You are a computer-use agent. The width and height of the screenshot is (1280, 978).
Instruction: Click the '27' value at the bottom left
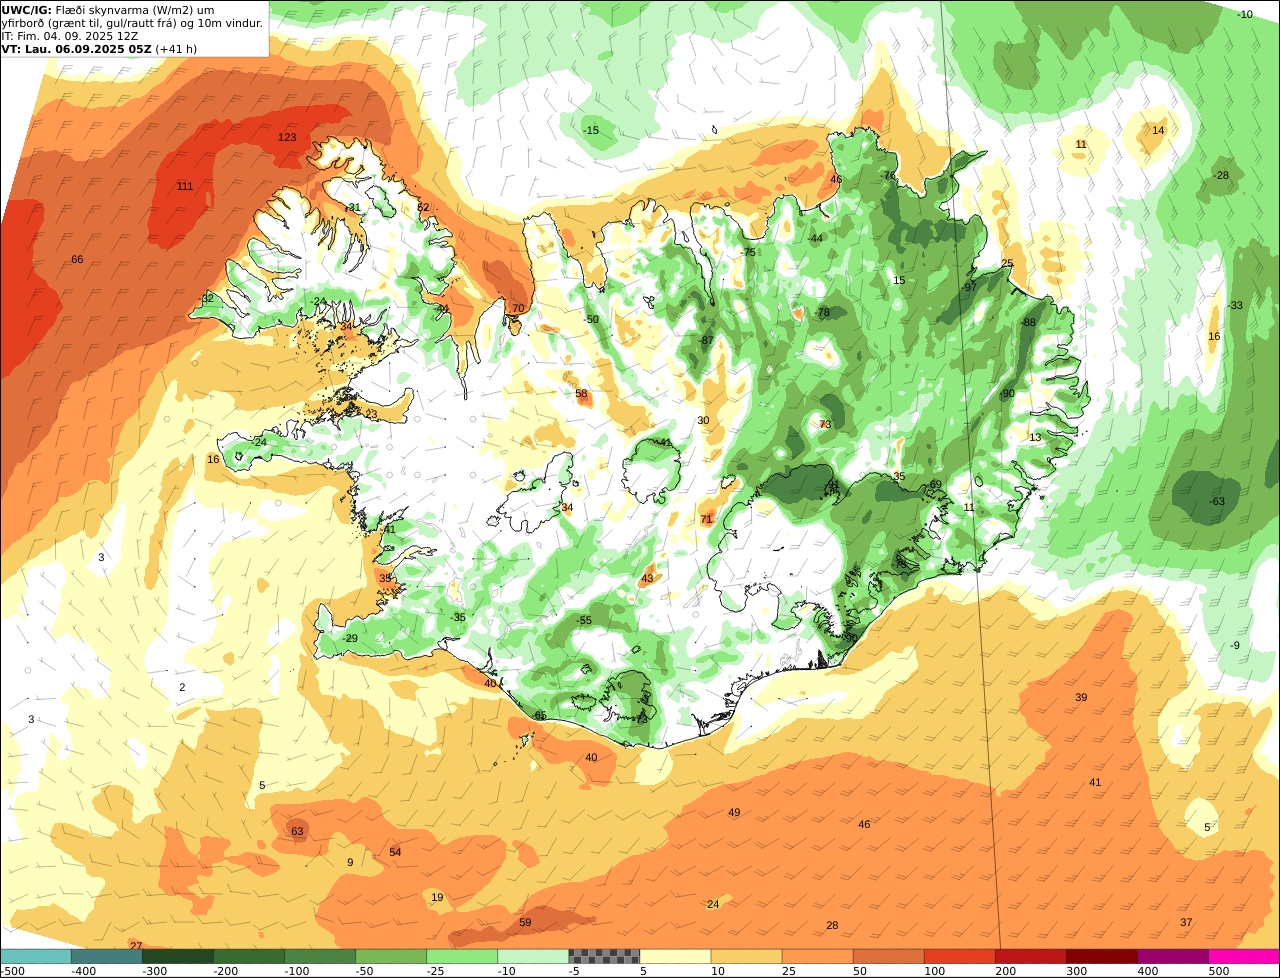[x=136, y=945]
